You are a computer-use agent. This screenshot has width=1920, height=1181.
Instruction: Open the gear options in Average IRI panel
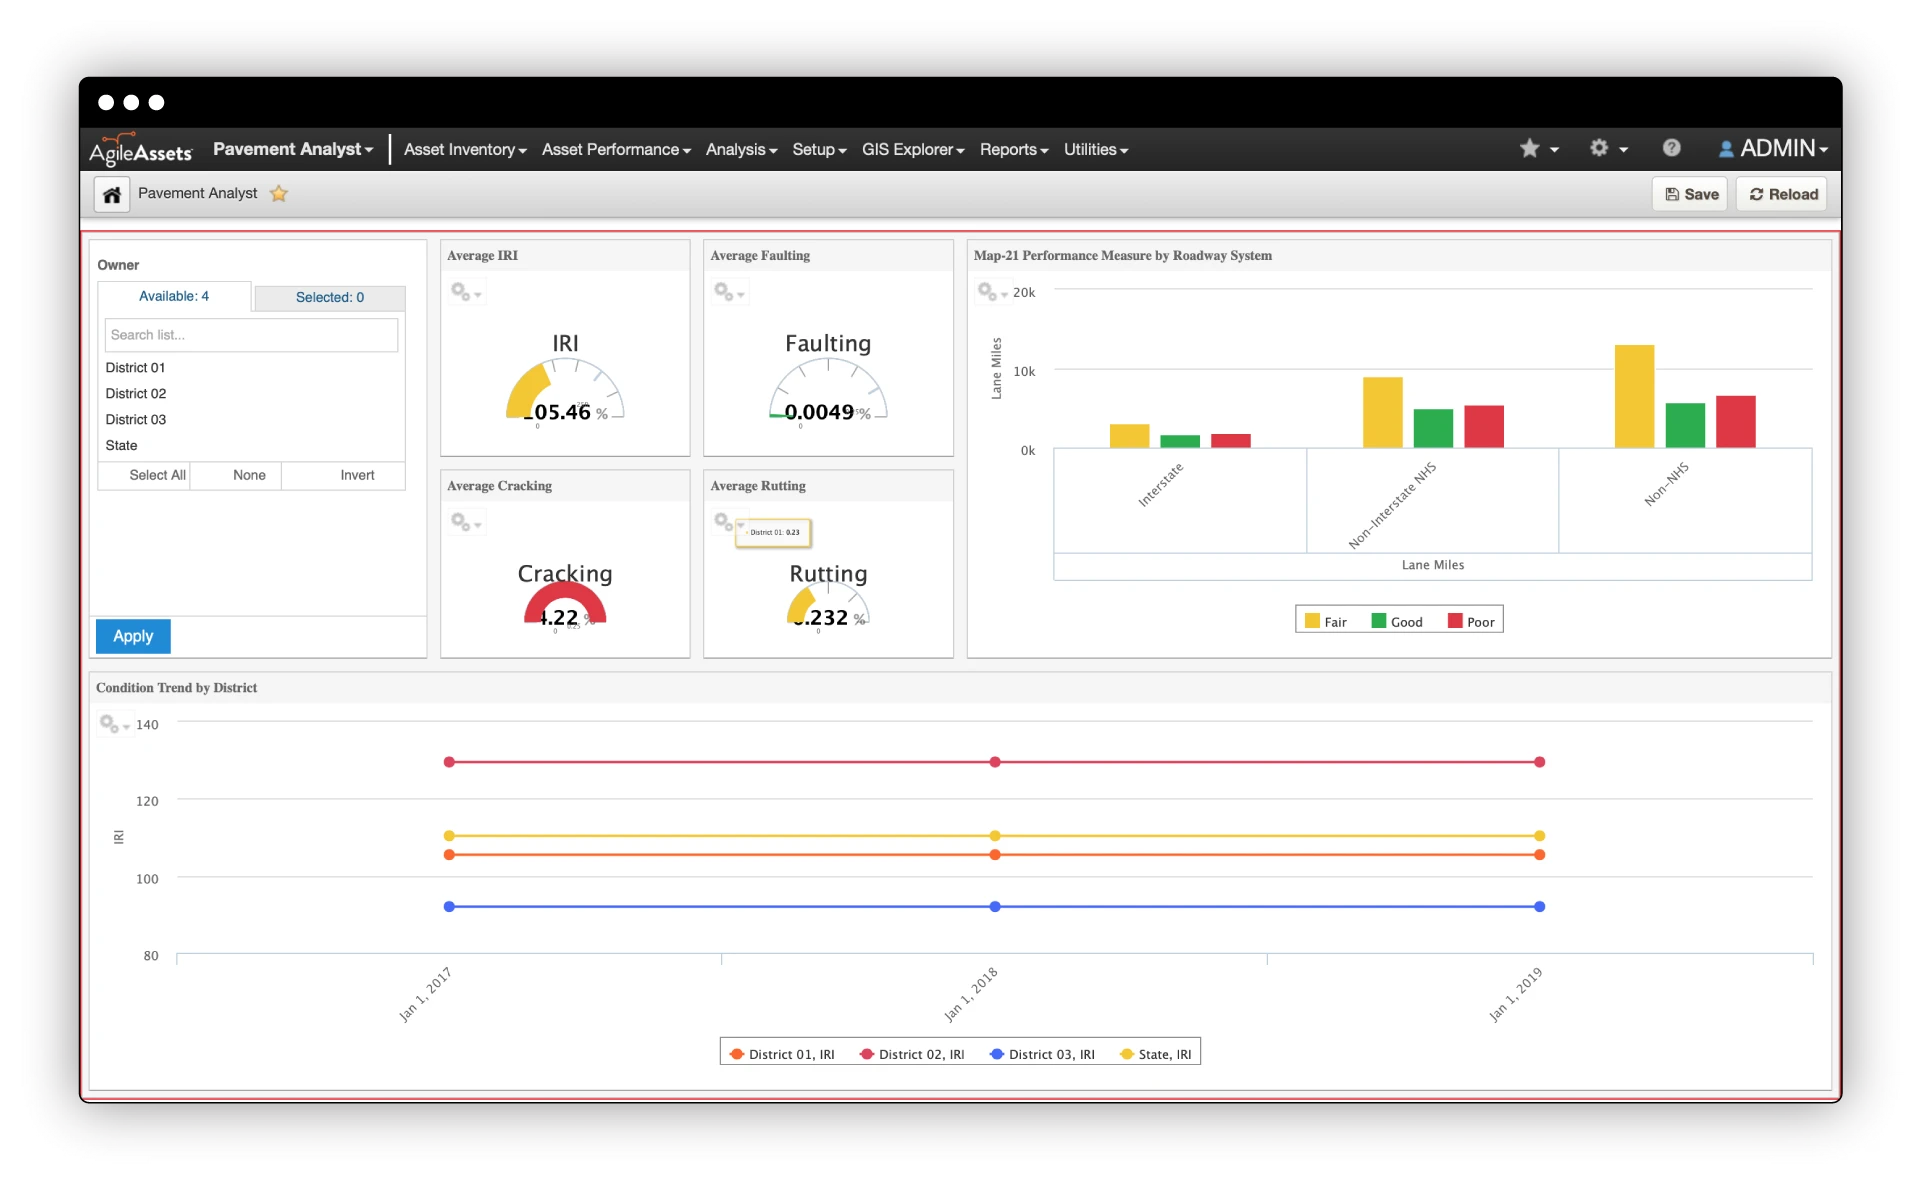[x=466, y=292]
